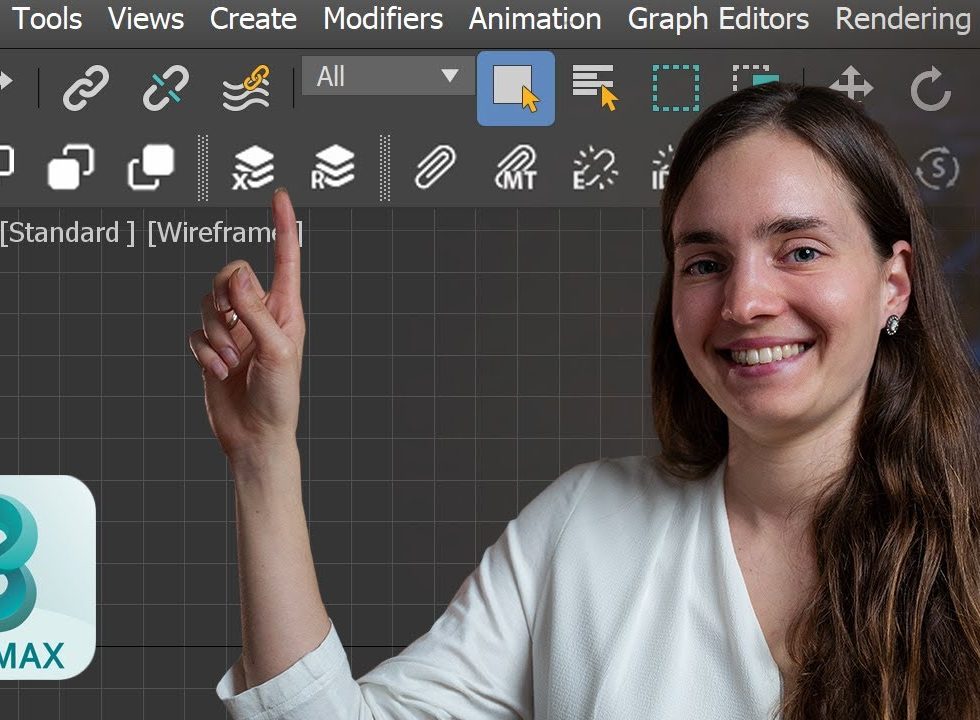980x720 pixels.
Task: Open the All selection filter dropdown
Action: tap(388, 76)
